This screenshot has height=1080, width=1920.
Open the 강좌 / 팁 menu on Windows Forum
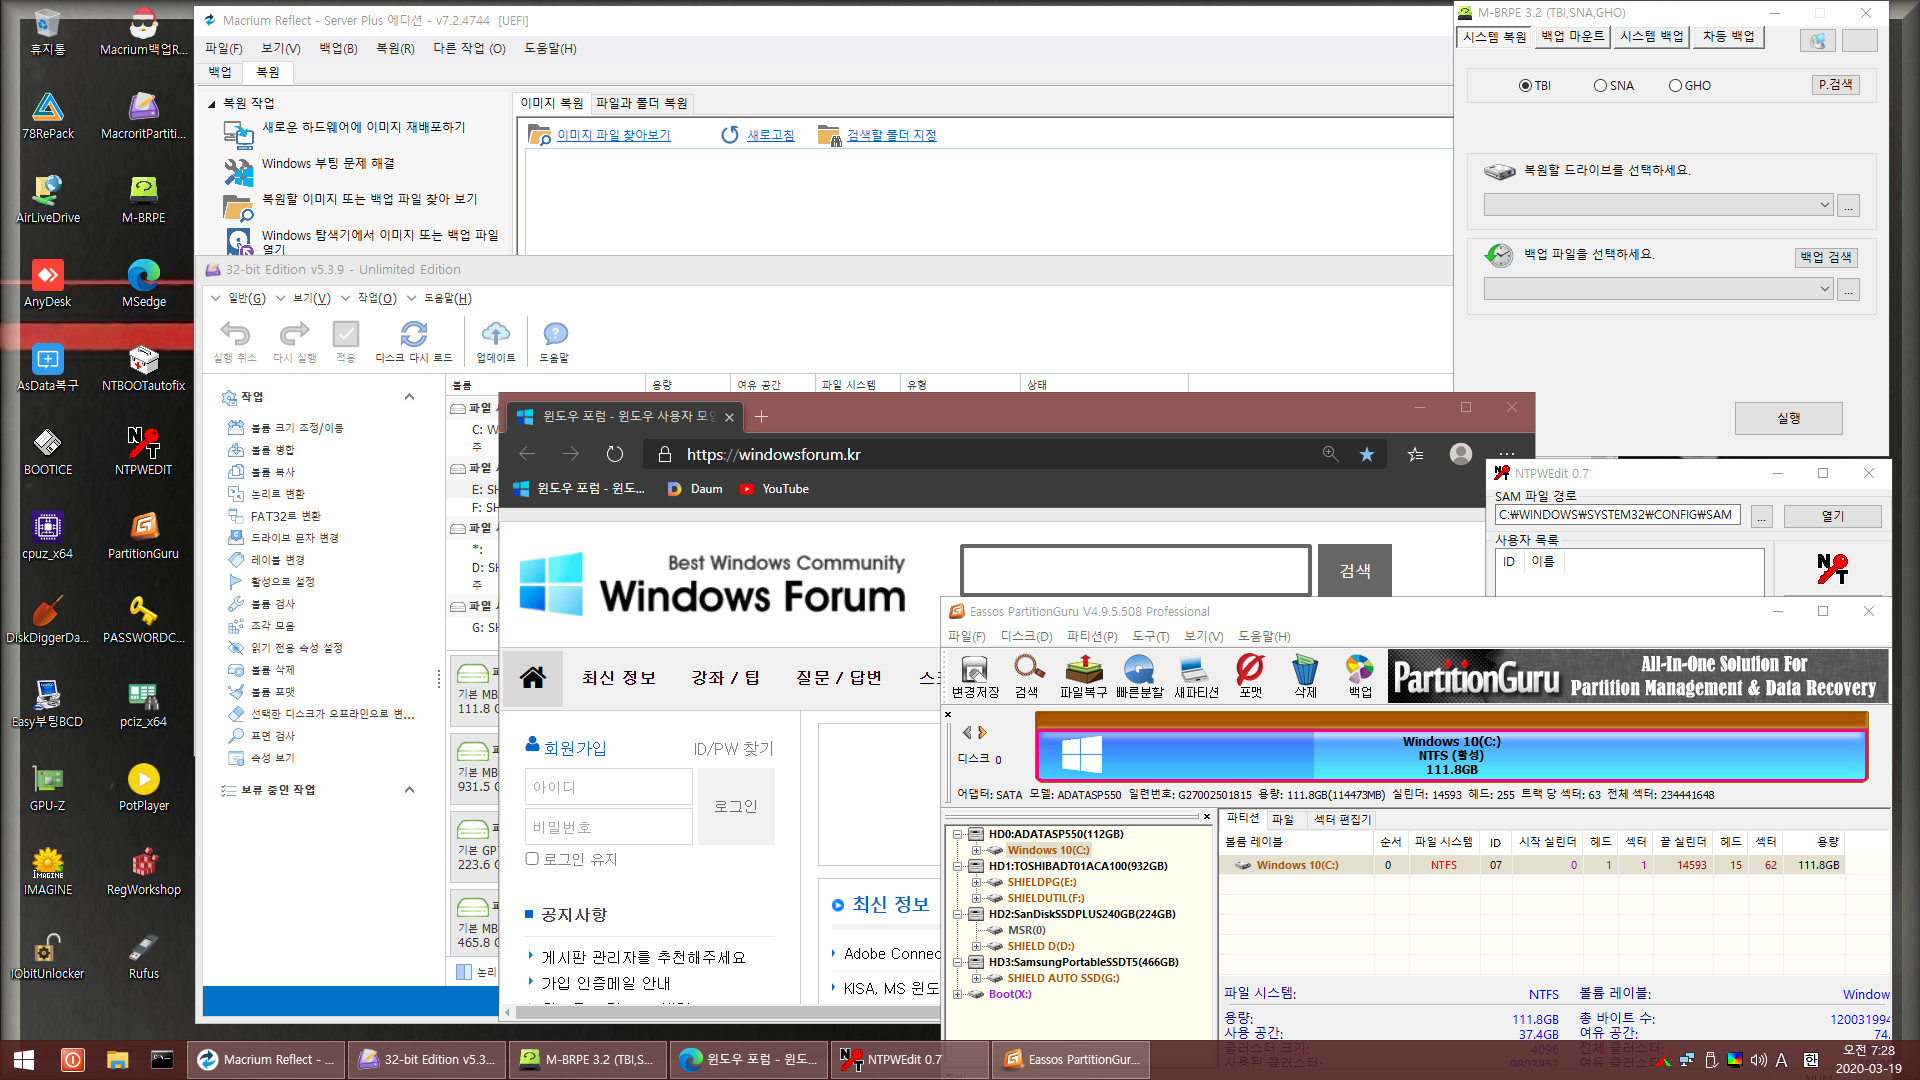[x=725, y=678]
